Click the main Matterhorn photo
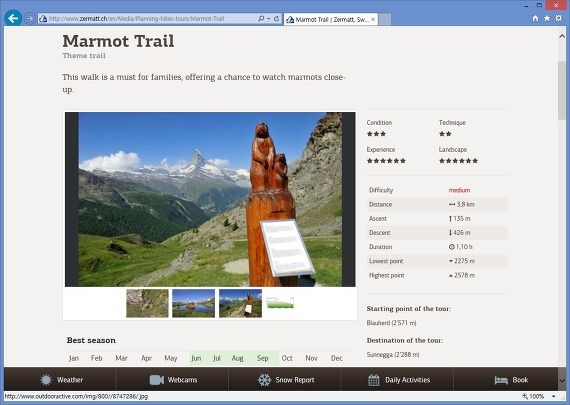The height and width of the screenshot is (405, 570). coord(210,199)
